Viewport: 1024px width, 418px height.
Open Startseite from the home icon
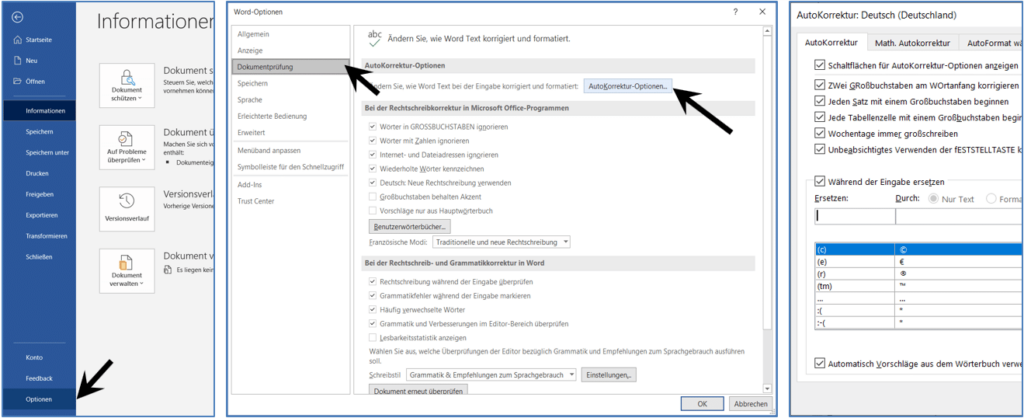16,39
